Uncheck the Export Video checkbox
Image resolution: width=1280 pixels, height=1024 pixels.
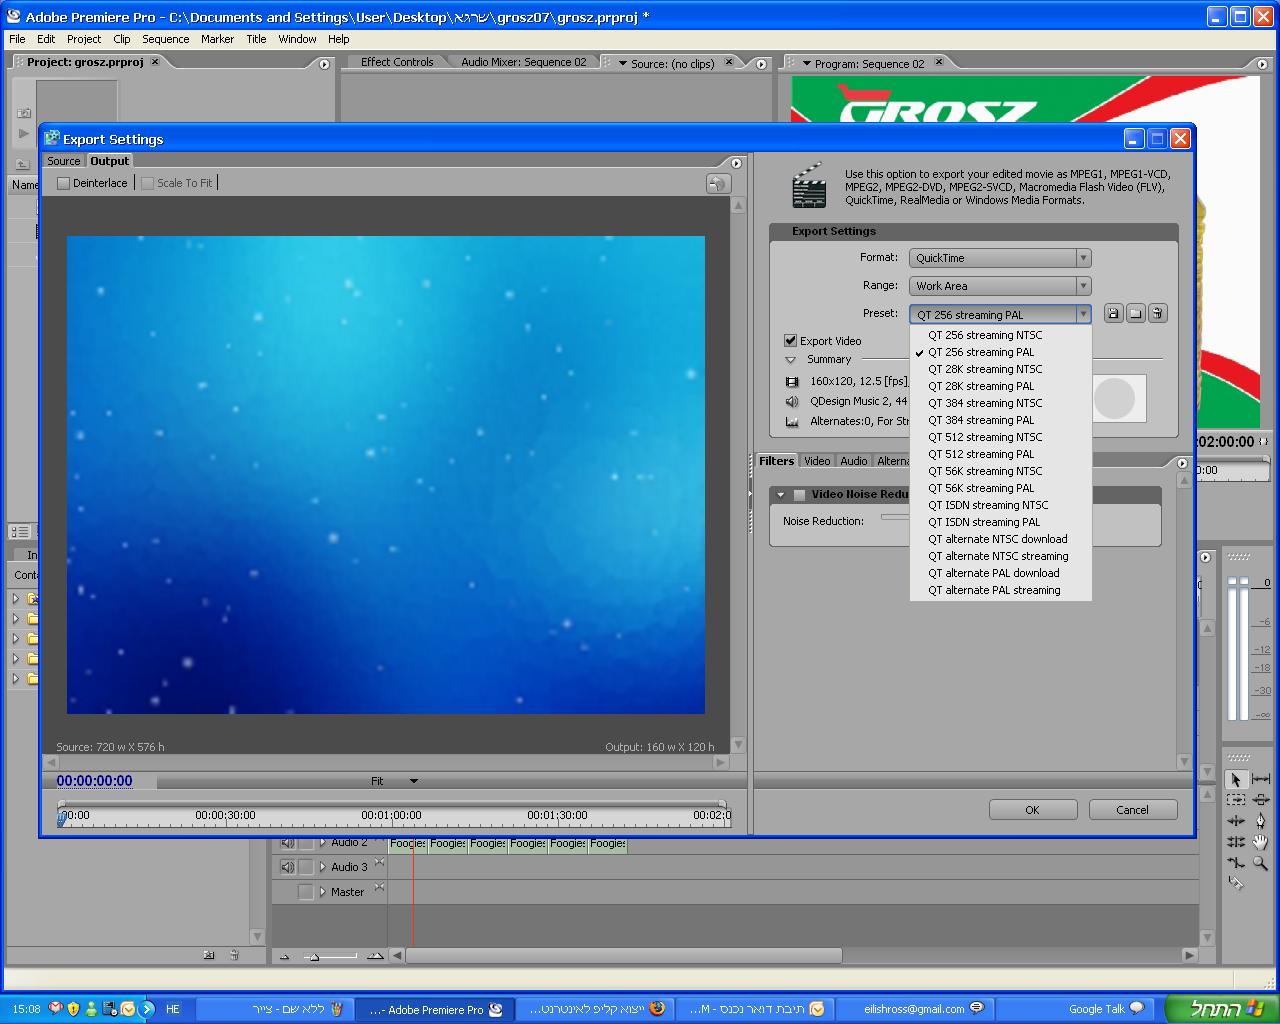pyautogui.click(x=791, y=341)
